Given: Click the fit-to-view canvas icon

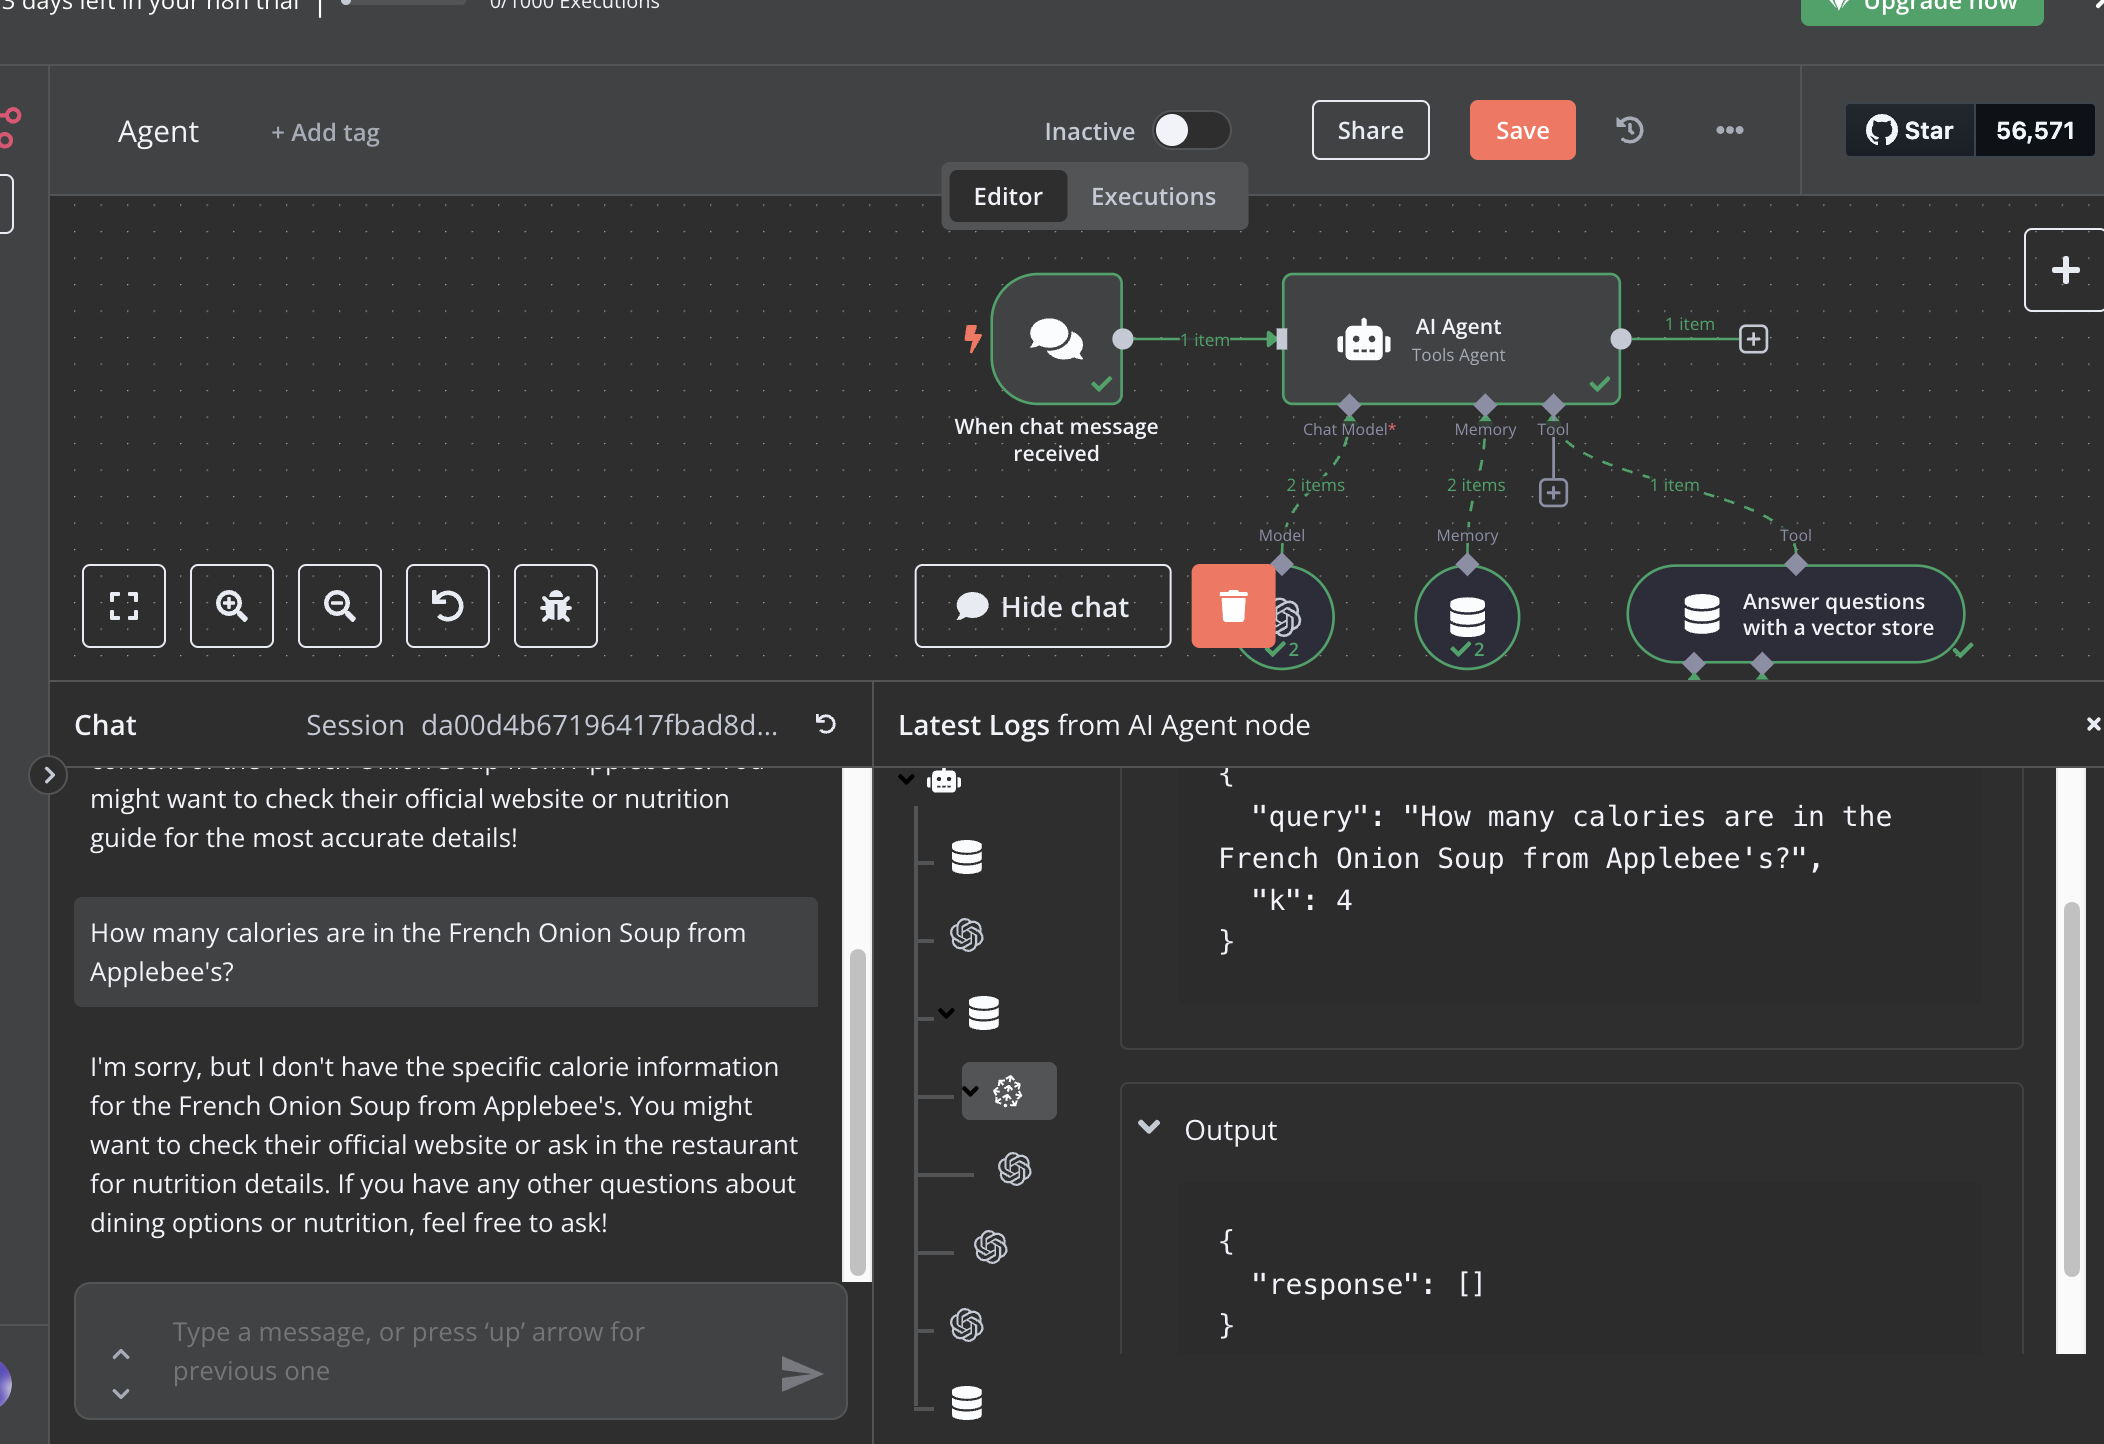Looking at the screenshot, I should point(124,606).
